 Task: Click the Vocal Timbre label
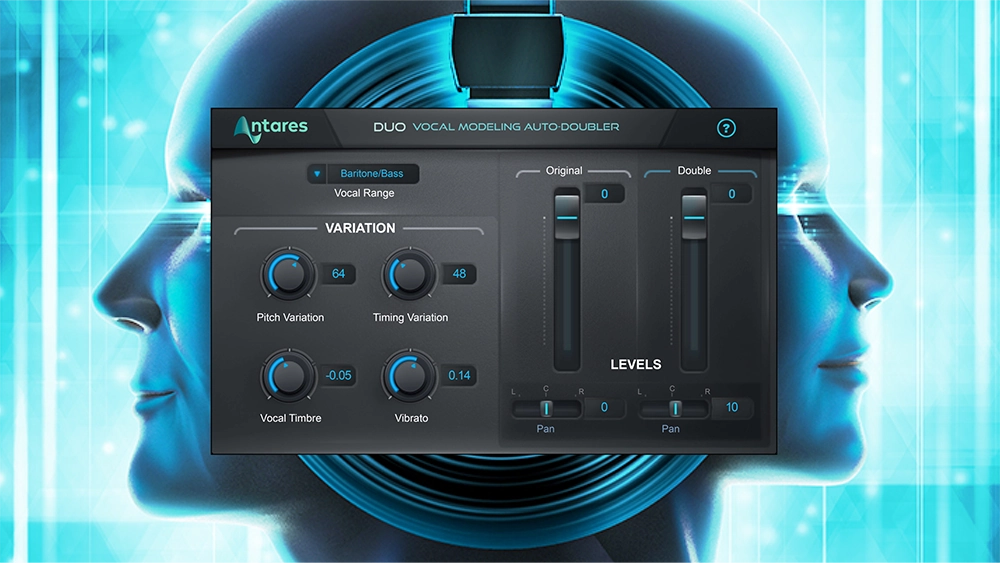click(290, 418)
